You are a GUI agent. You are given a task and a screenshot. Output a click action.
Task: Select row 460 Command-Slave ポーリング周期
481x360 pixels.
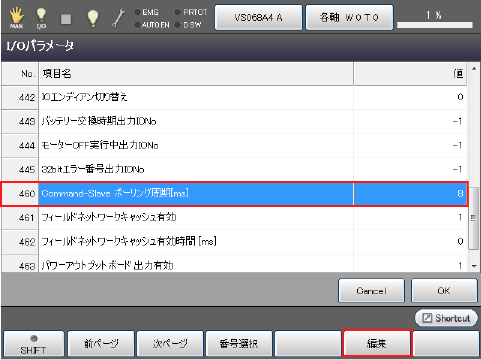coord(234,194)
